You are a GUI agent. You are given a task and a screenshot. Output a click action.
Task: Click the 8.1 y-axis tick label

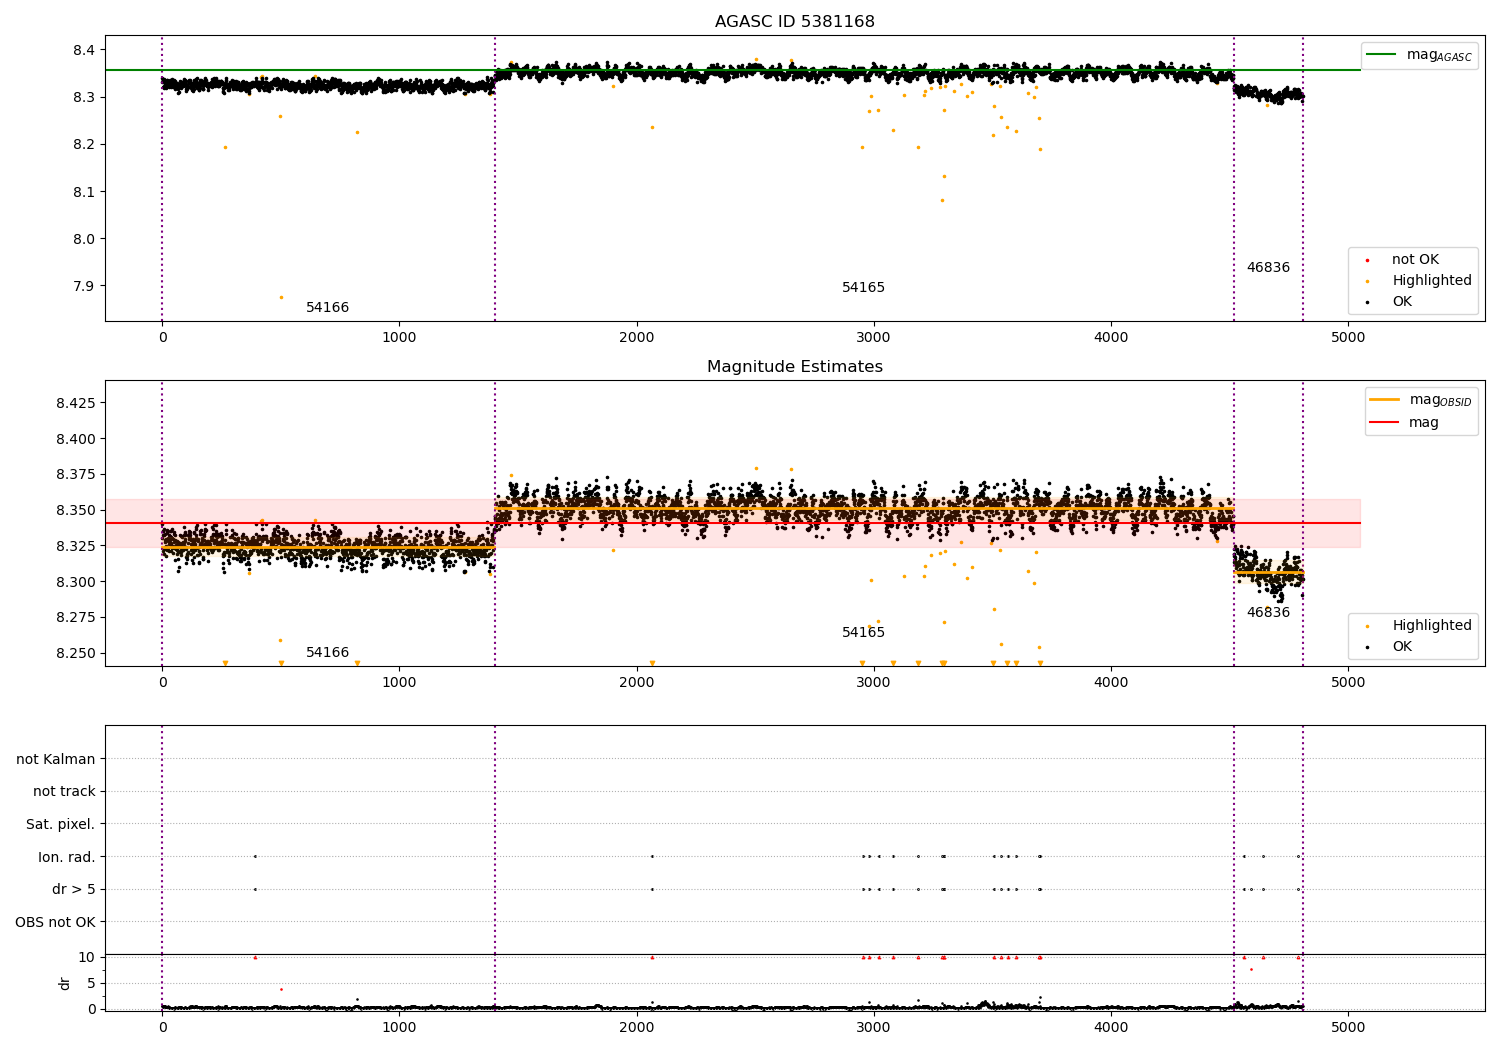click(x=84, y=192)
